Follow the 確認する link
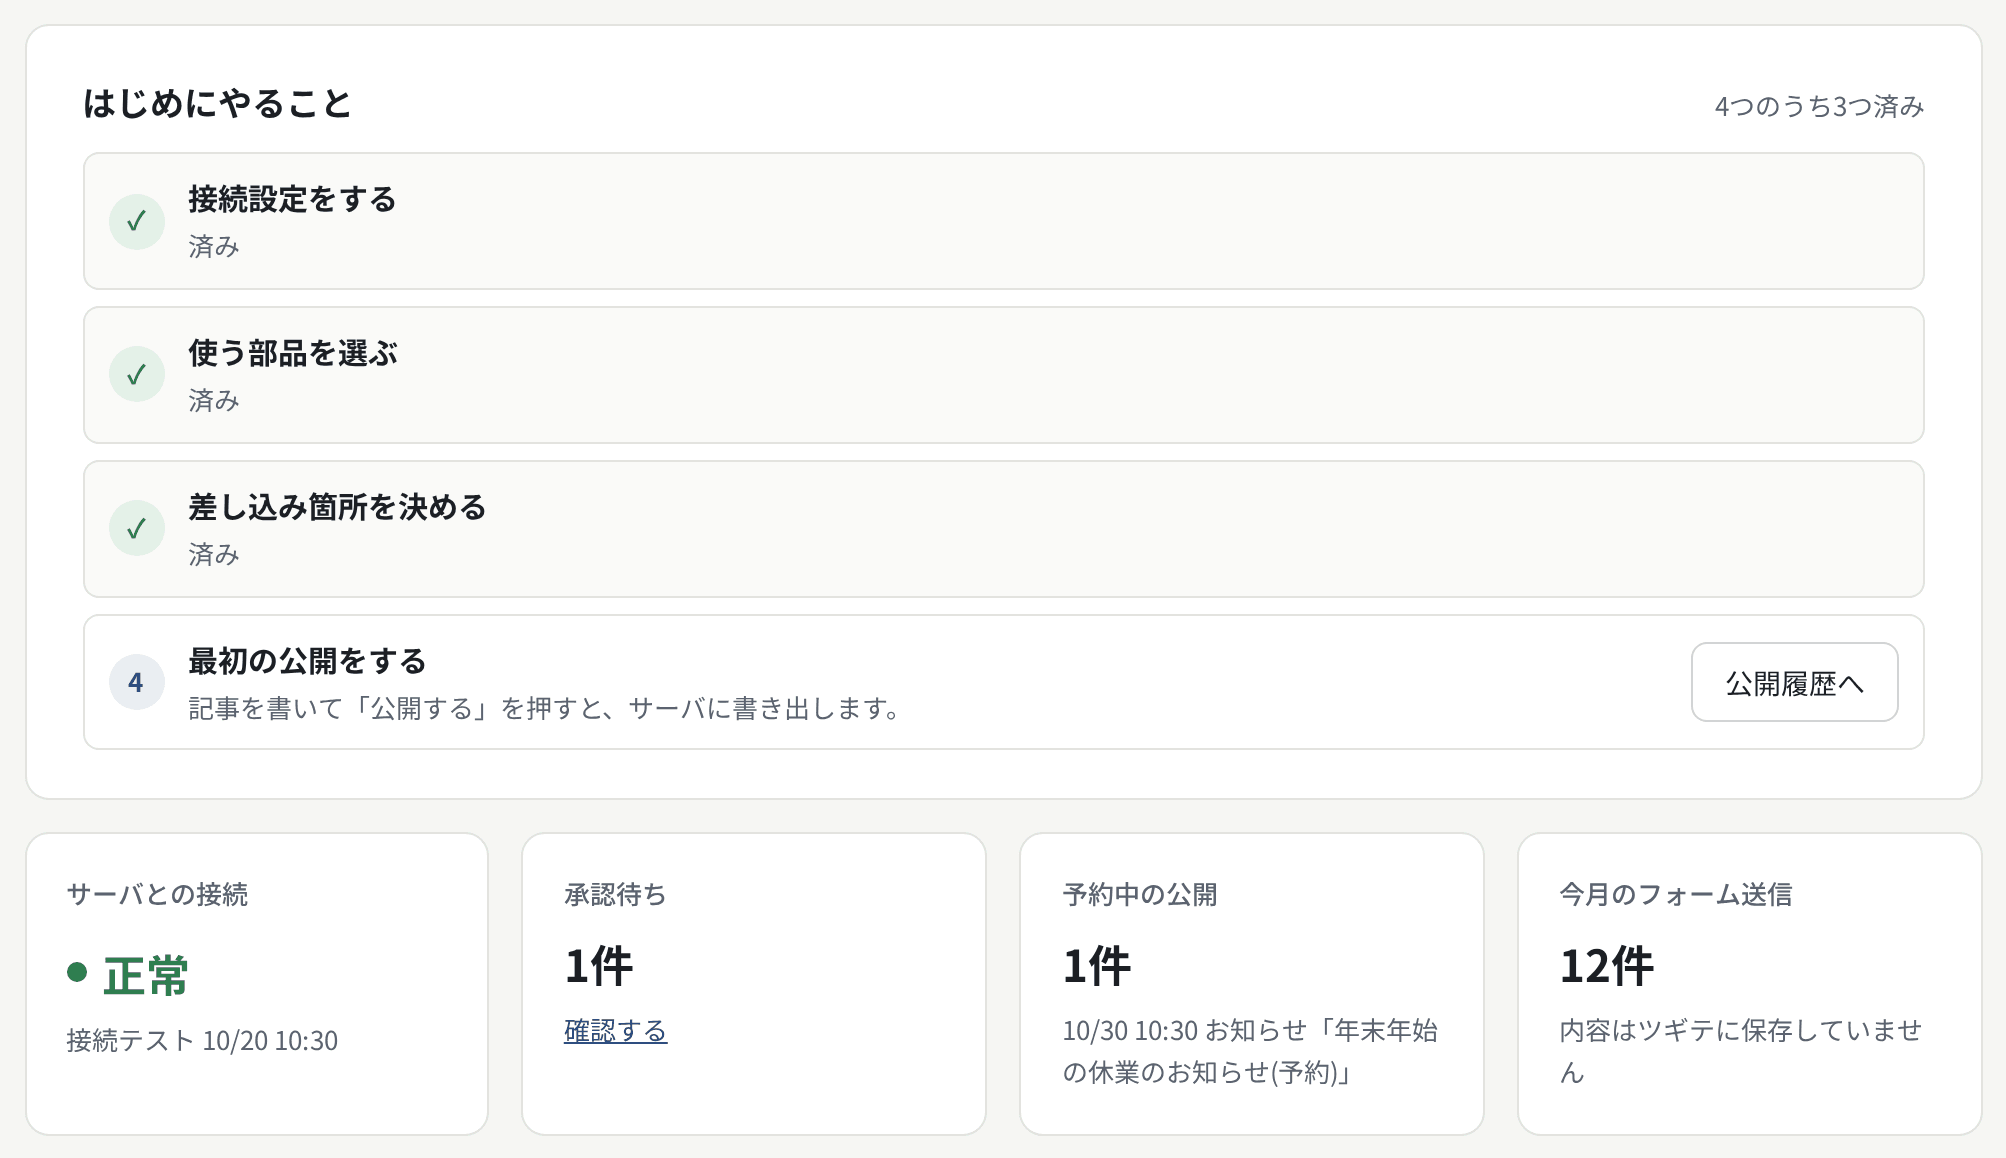Viewport: 2006px width, 1158px height. pos(615,1030)
